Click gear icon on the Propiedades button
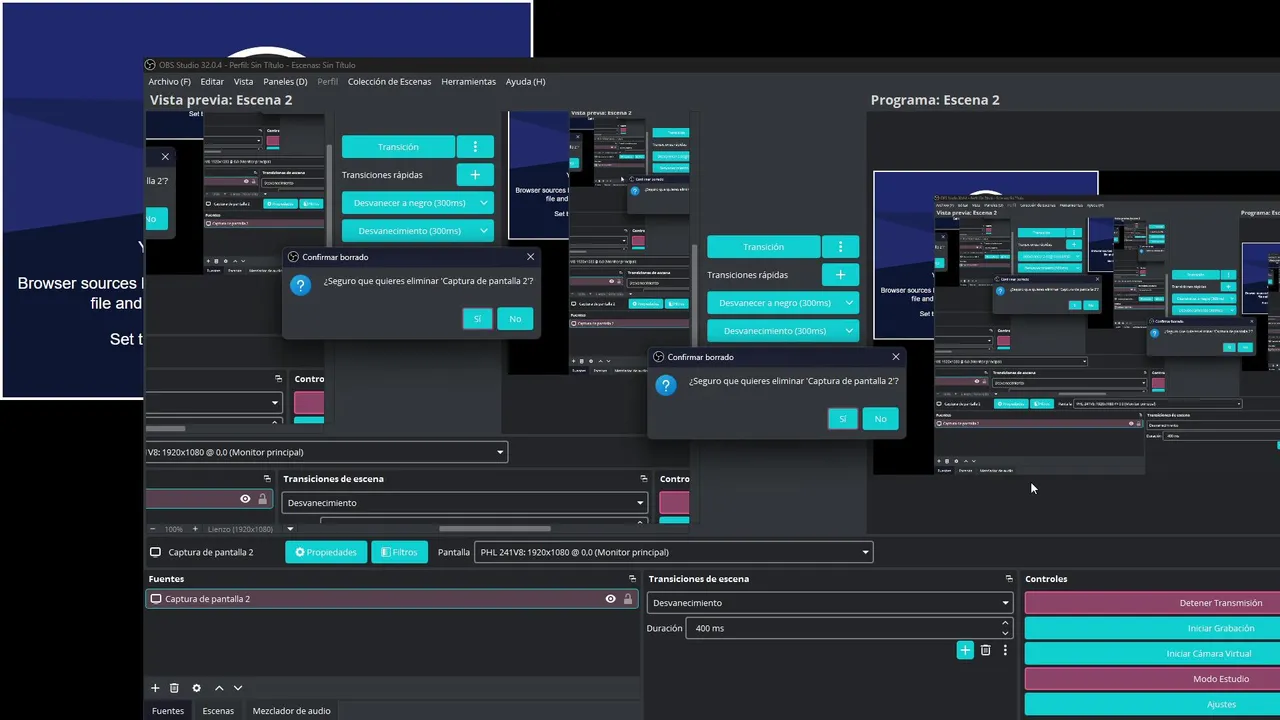Image resolution: width=1280 pixels, height=720 pixels. tap(300, 552)
